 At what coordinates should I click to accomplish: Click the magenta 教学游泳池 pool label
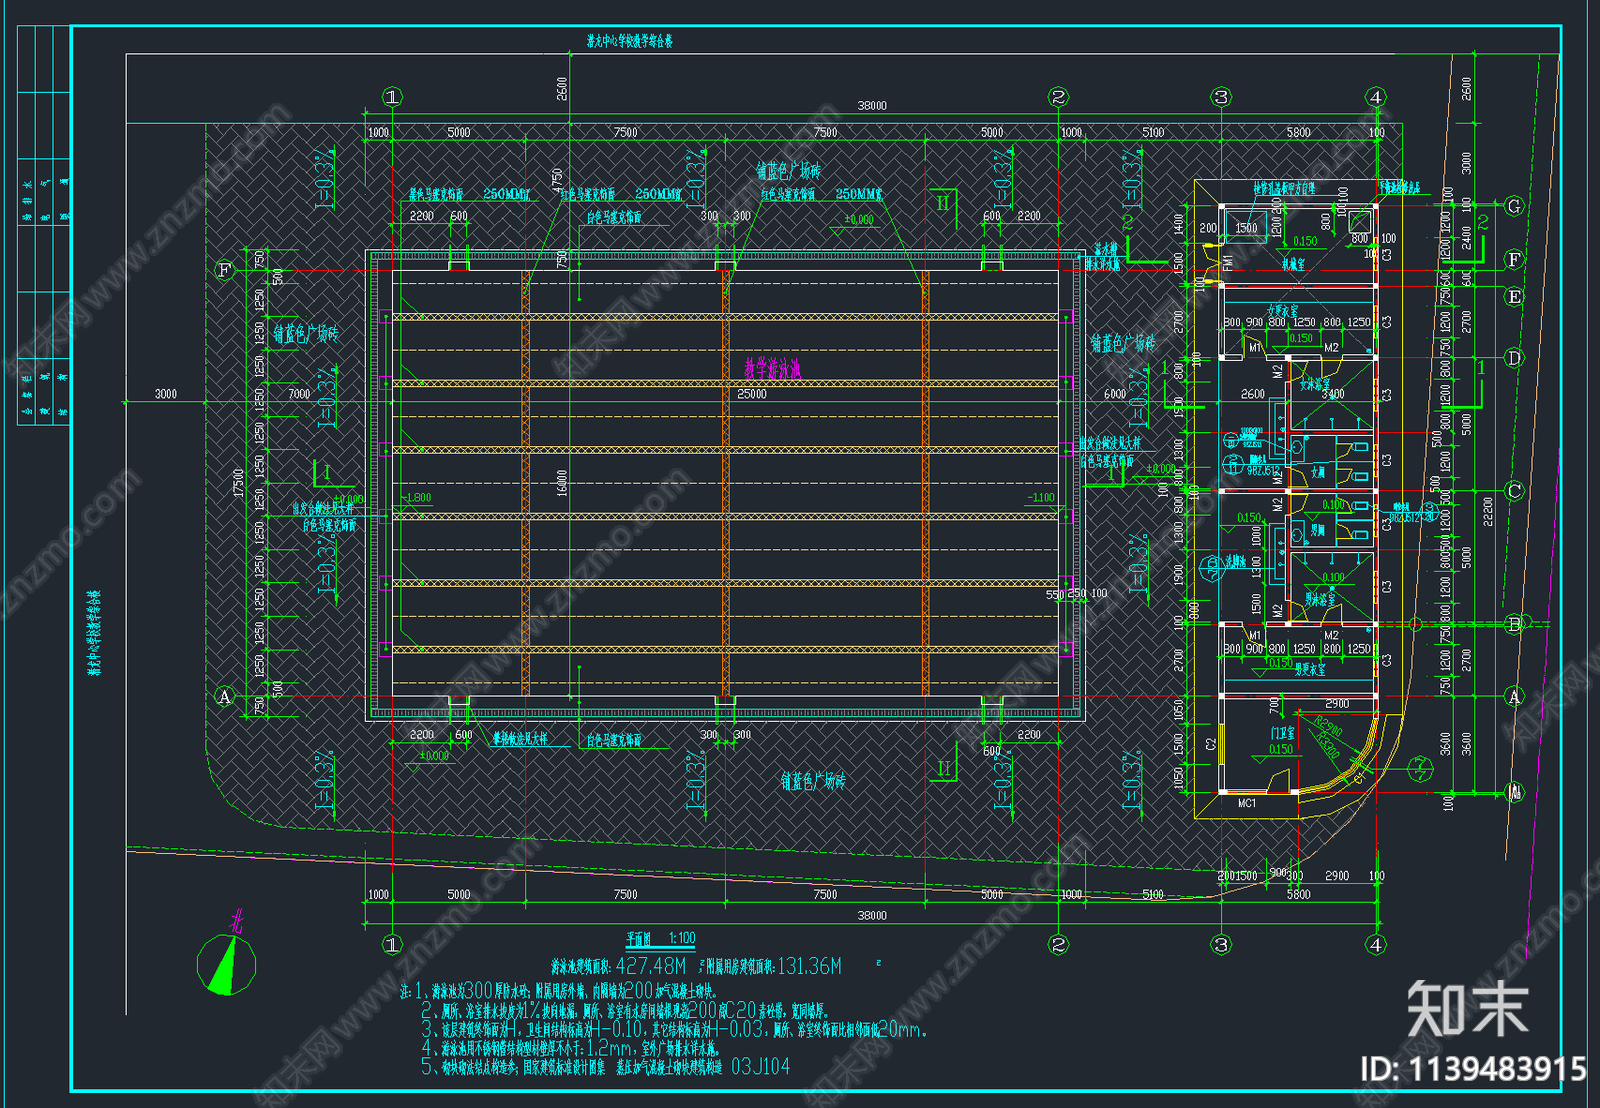tap(772, 369)
